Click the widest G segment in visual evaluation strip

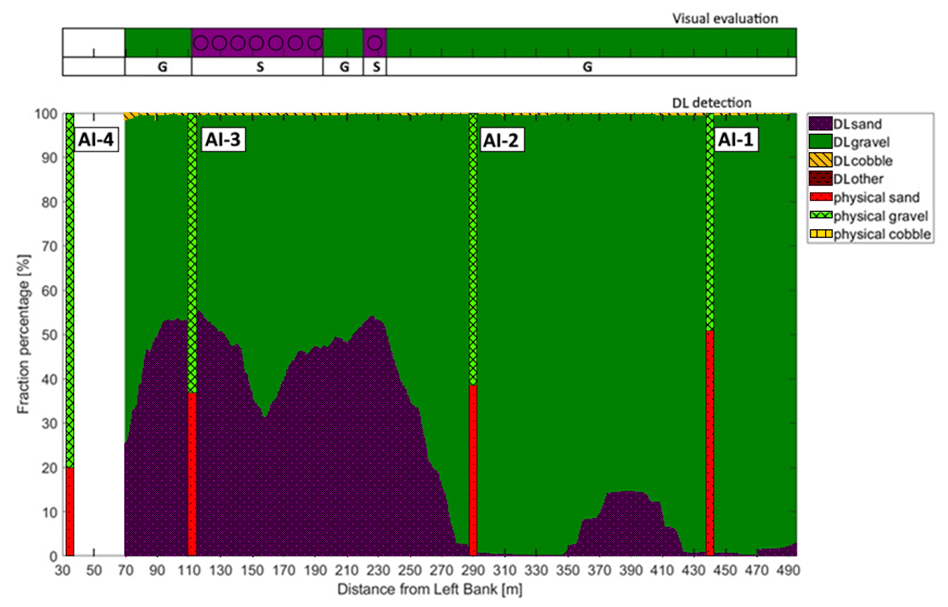pyautogui.click(x=590, y=67)
